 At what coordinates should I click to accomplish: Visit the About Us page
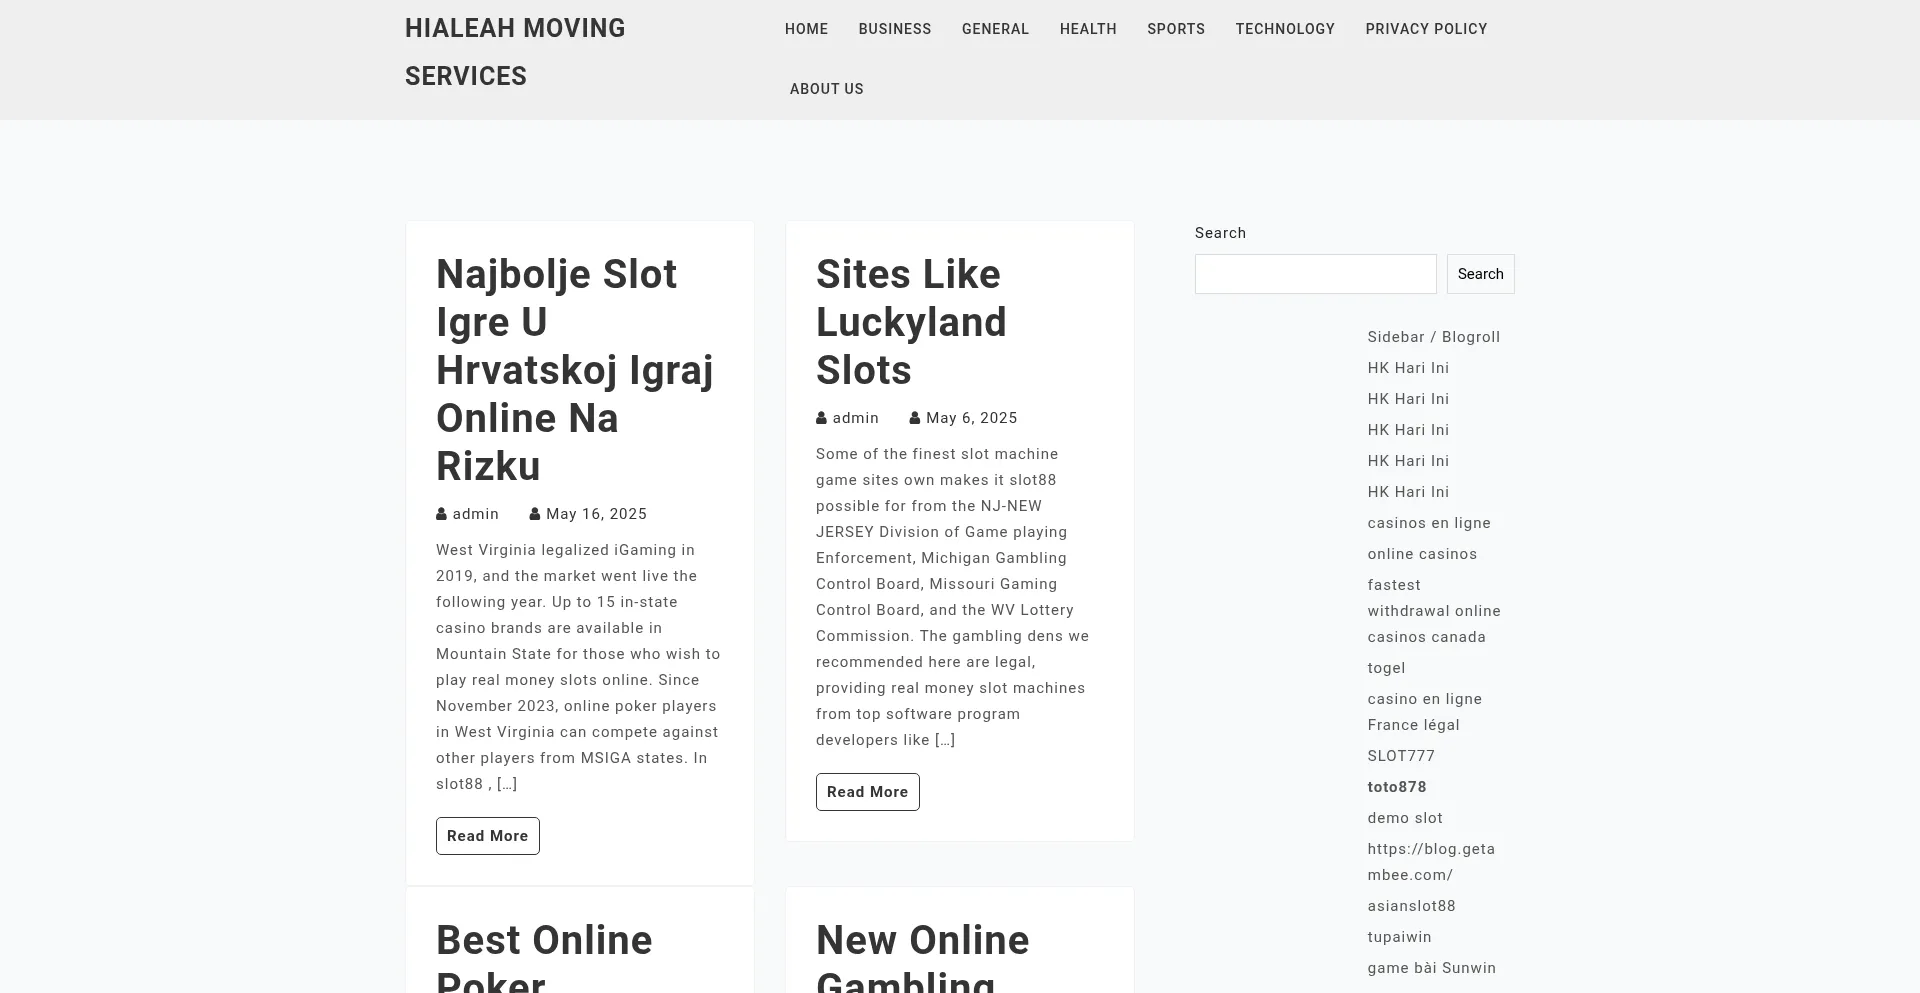pyautogui.click(x=826, y=89)
